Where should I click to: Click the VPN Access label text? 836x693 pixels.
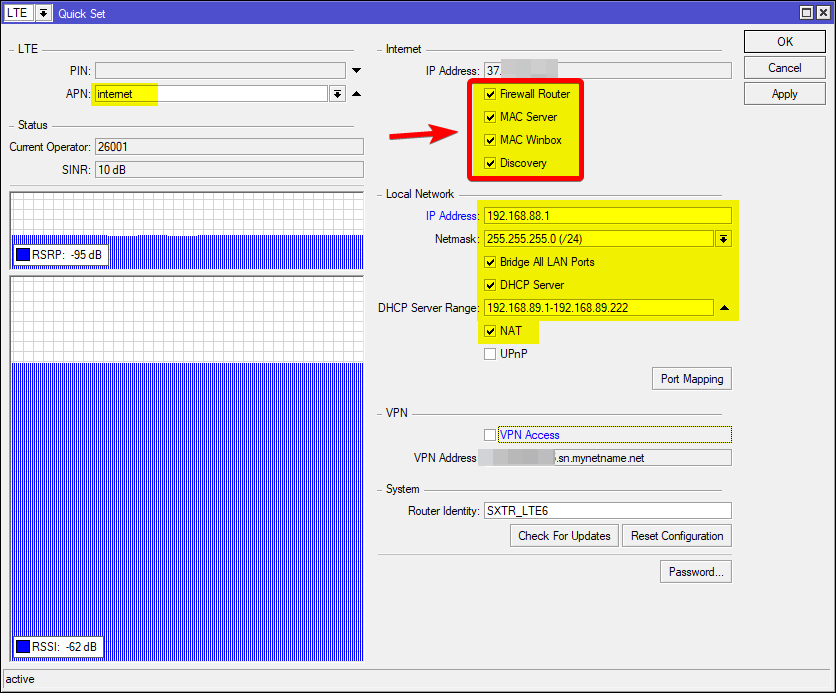pos(529,434)
